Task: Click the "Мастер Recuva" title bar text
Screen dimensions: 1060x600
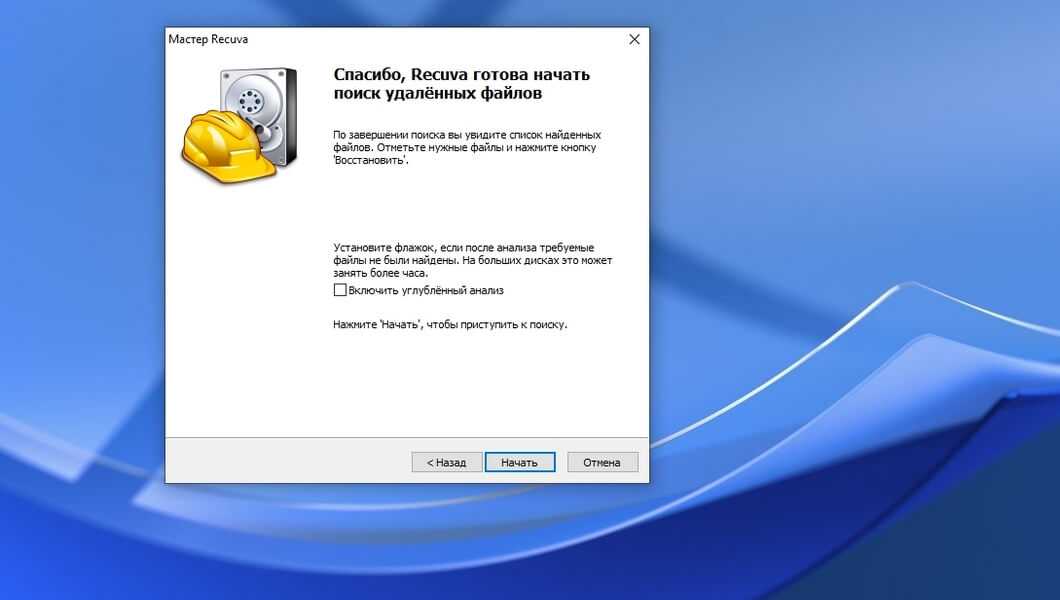Action: (x=208, y=39)
